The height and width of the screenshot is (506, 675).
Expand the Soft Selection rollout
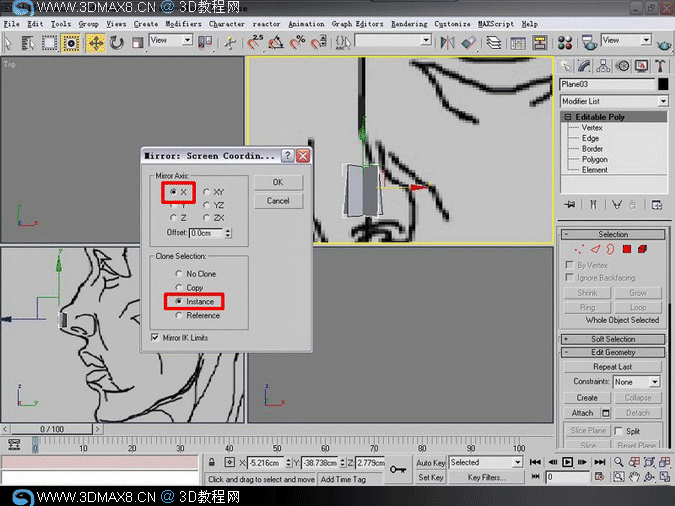click(613, 339)
